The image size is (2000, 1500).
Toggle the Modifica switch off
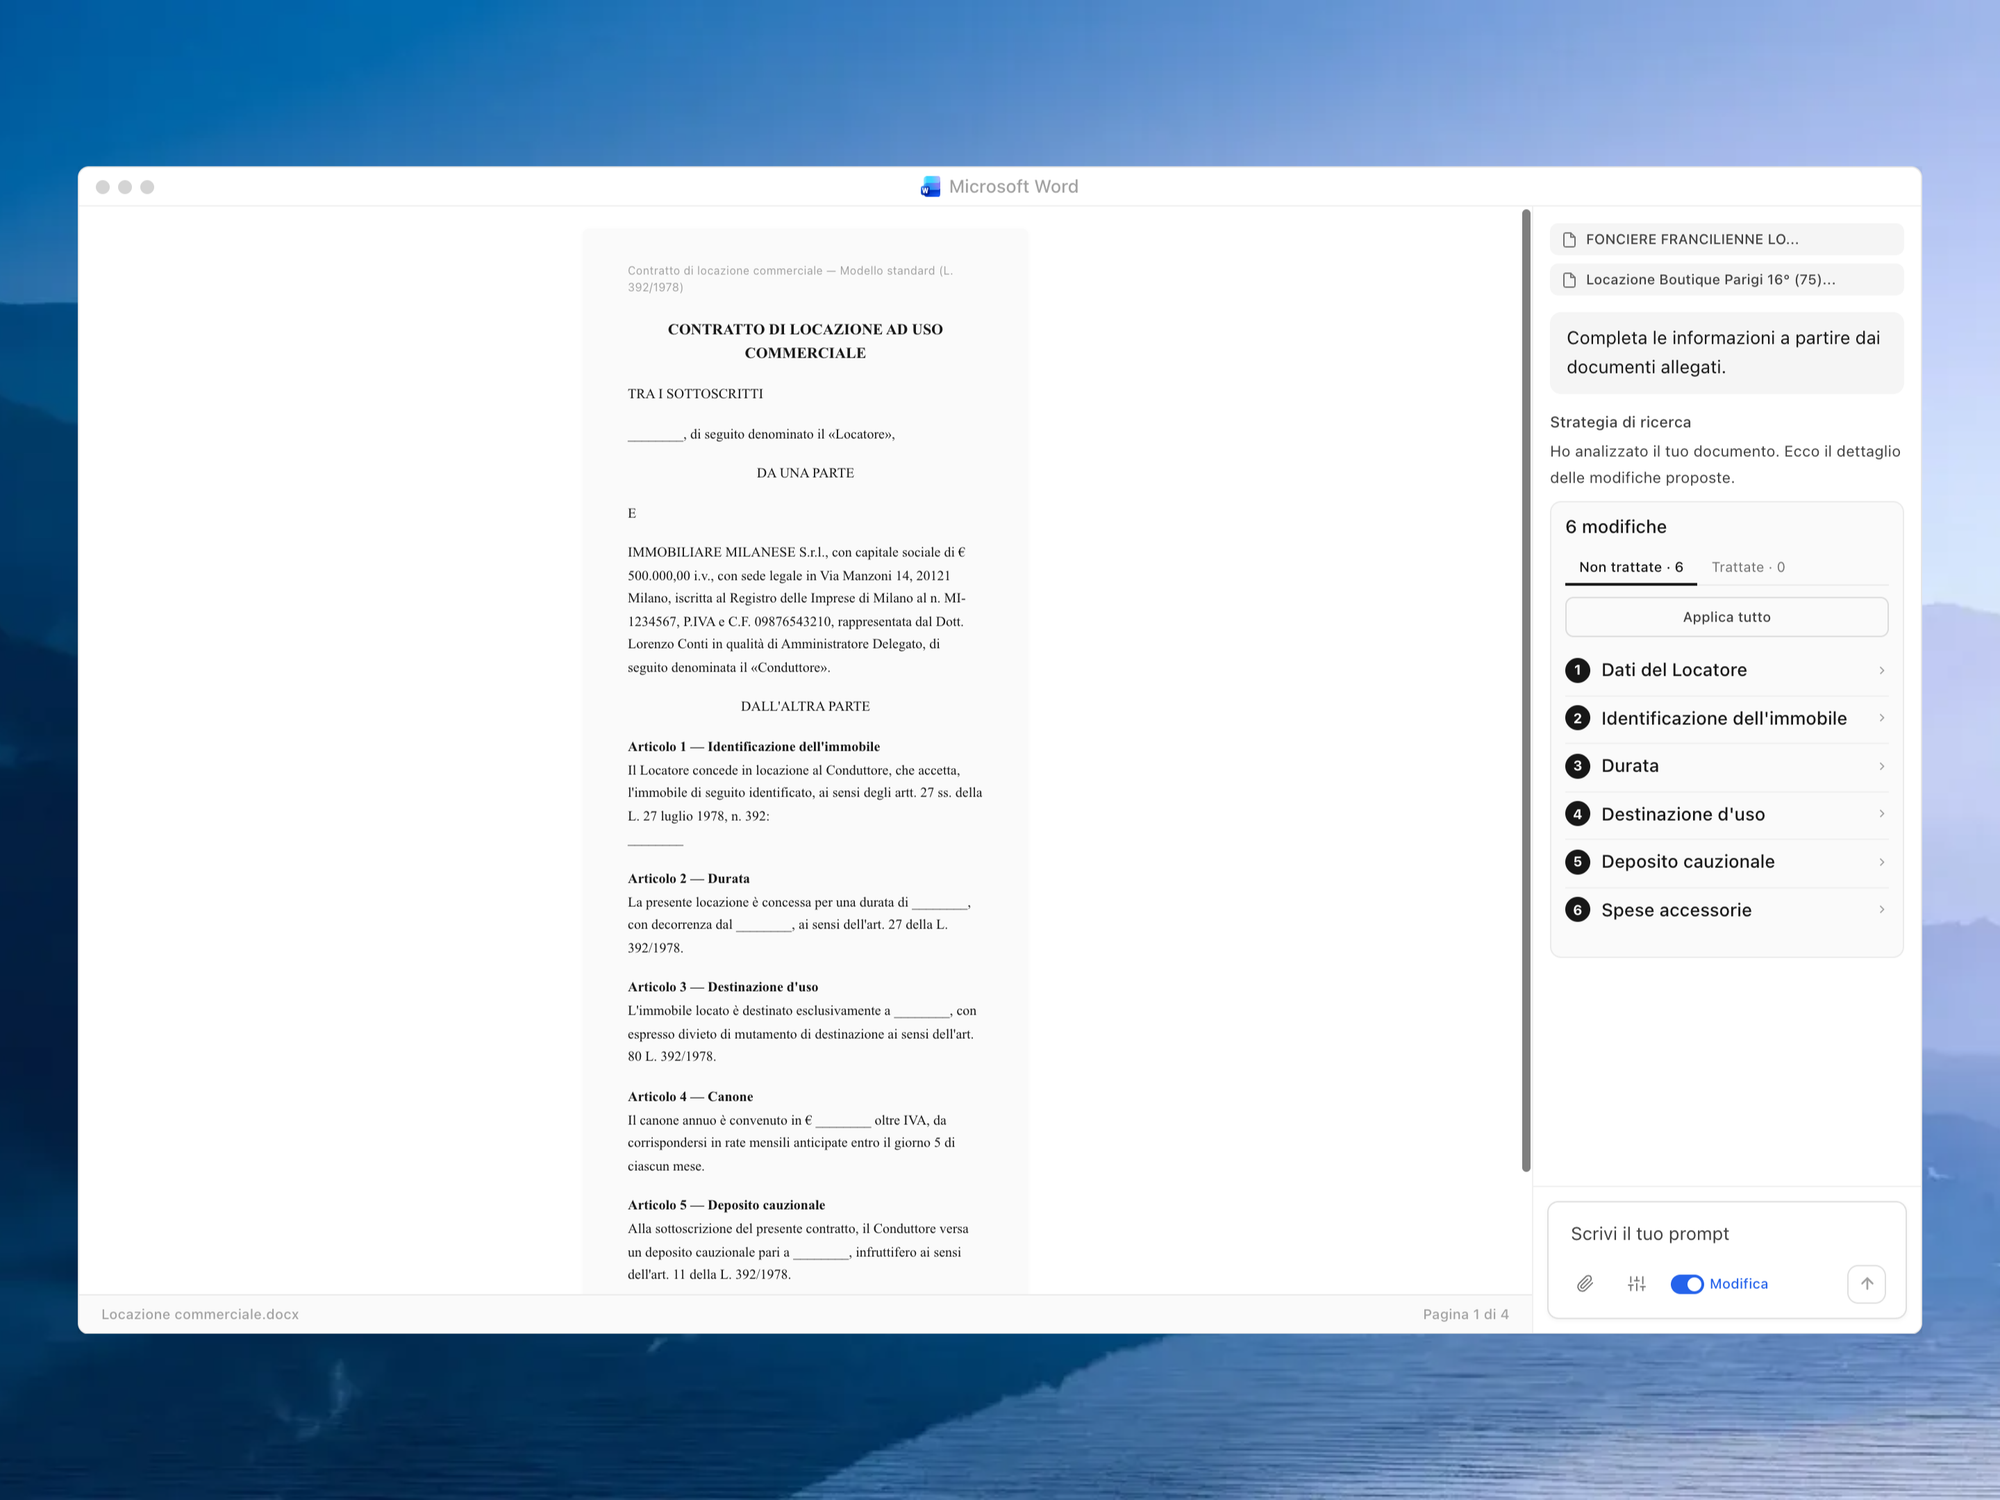click(x=1686, y=1284)
